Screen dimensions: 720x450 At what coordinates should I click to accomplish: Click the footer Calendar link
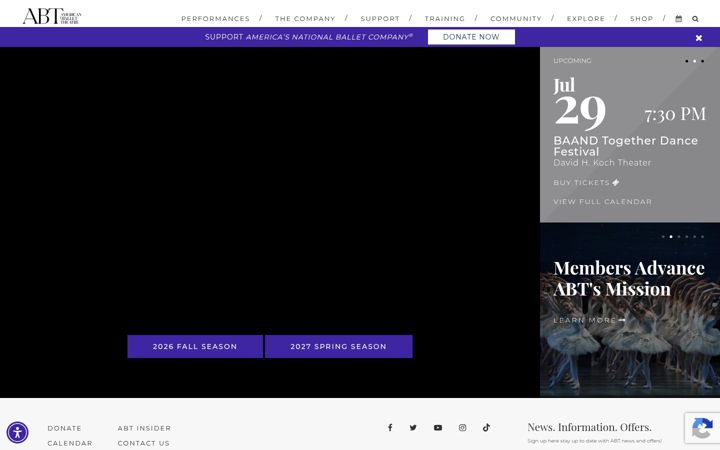pos(70,443)
